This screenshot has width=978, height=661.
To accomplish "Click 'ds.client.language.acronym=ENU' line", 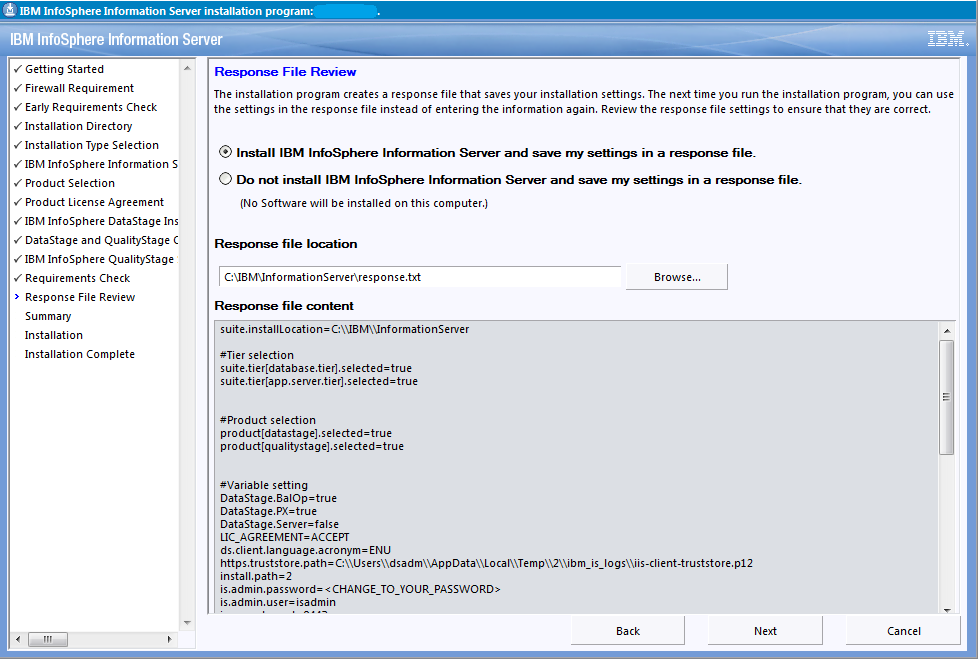I will (305, 550).
